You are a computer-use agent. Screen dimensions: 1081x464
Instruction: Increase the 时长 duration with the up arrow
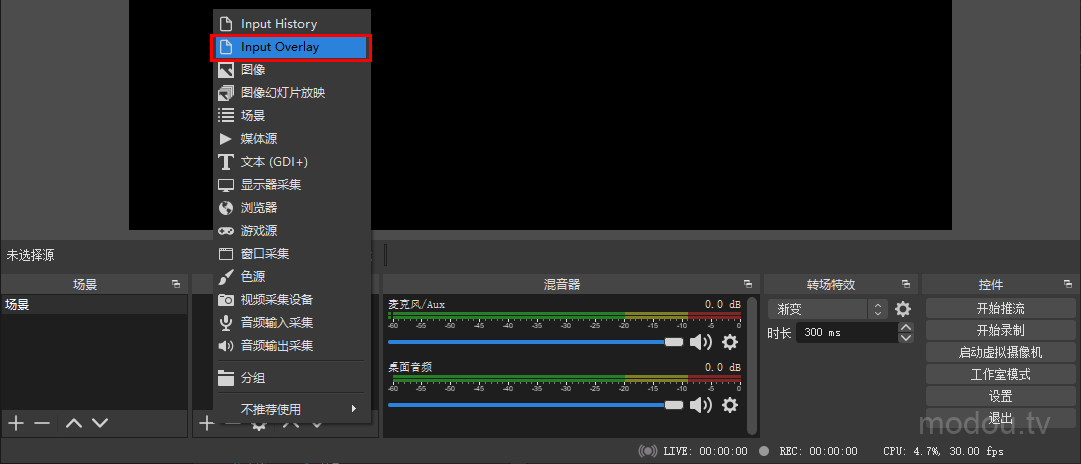pos(906,327)
